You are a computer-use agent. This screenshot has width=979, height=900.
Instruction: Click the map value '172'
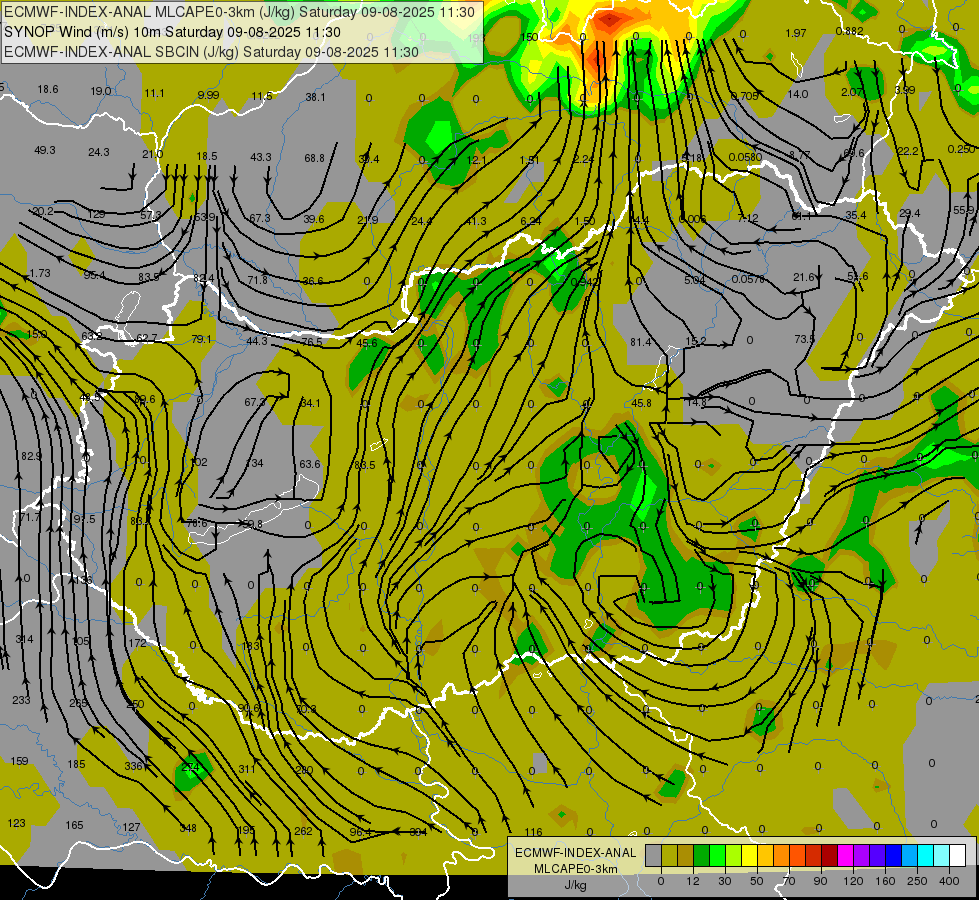[137, 643]
